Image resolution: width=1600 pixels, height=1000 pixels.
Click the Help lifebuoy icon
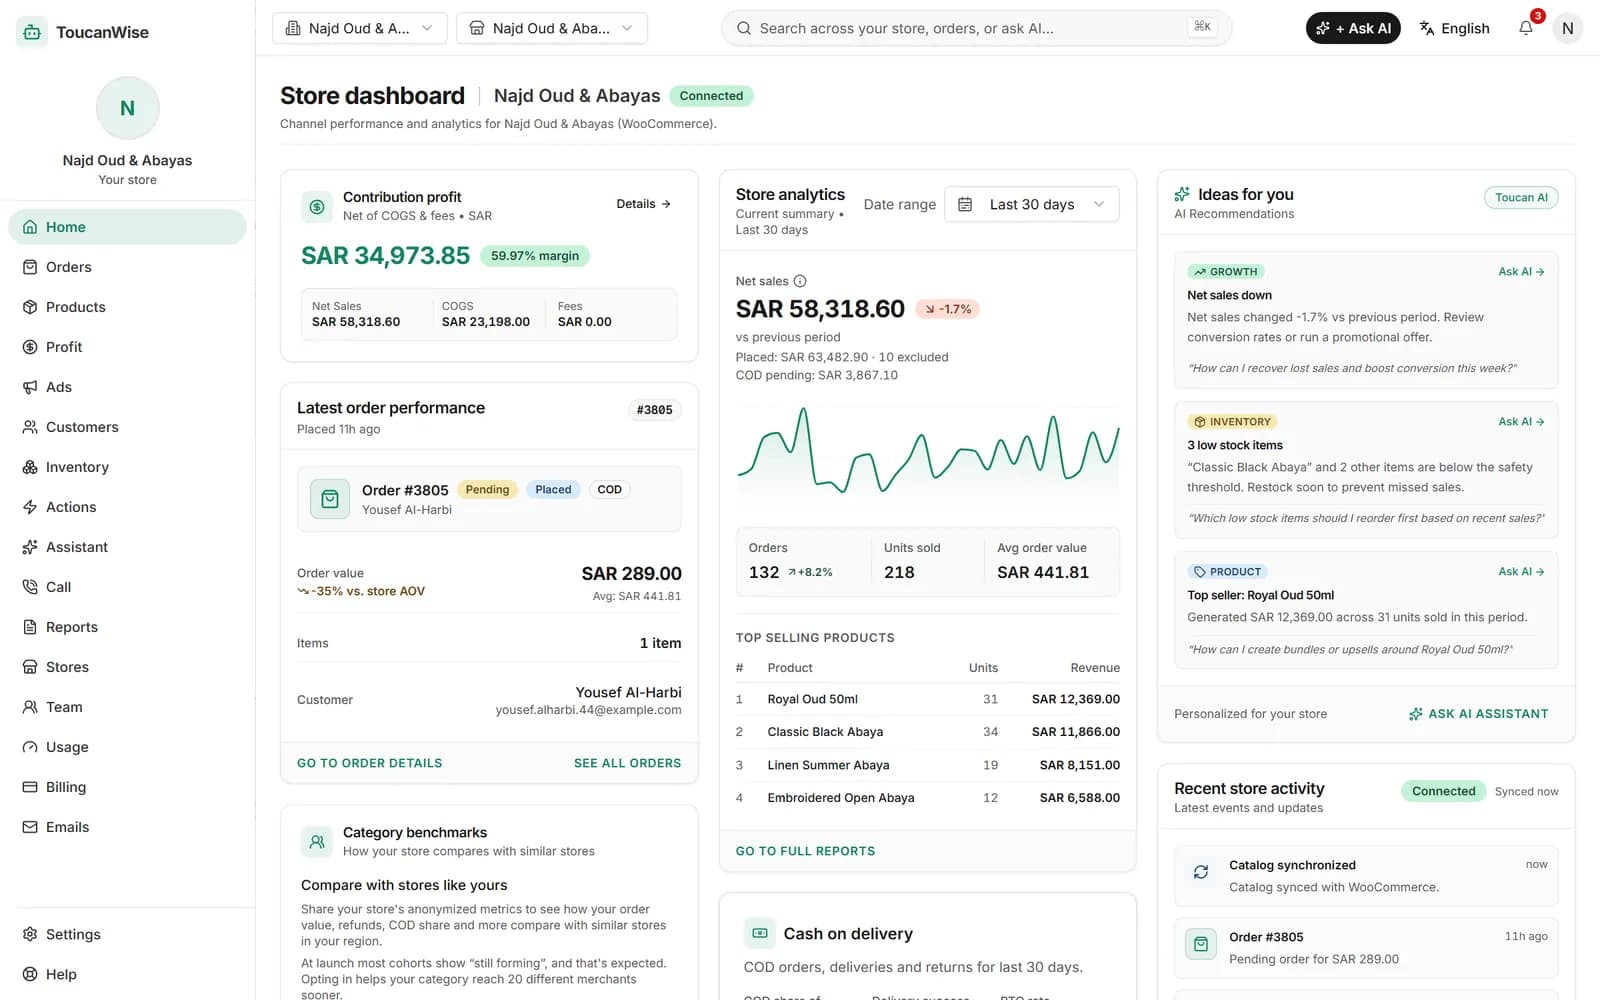click(30, 974)
